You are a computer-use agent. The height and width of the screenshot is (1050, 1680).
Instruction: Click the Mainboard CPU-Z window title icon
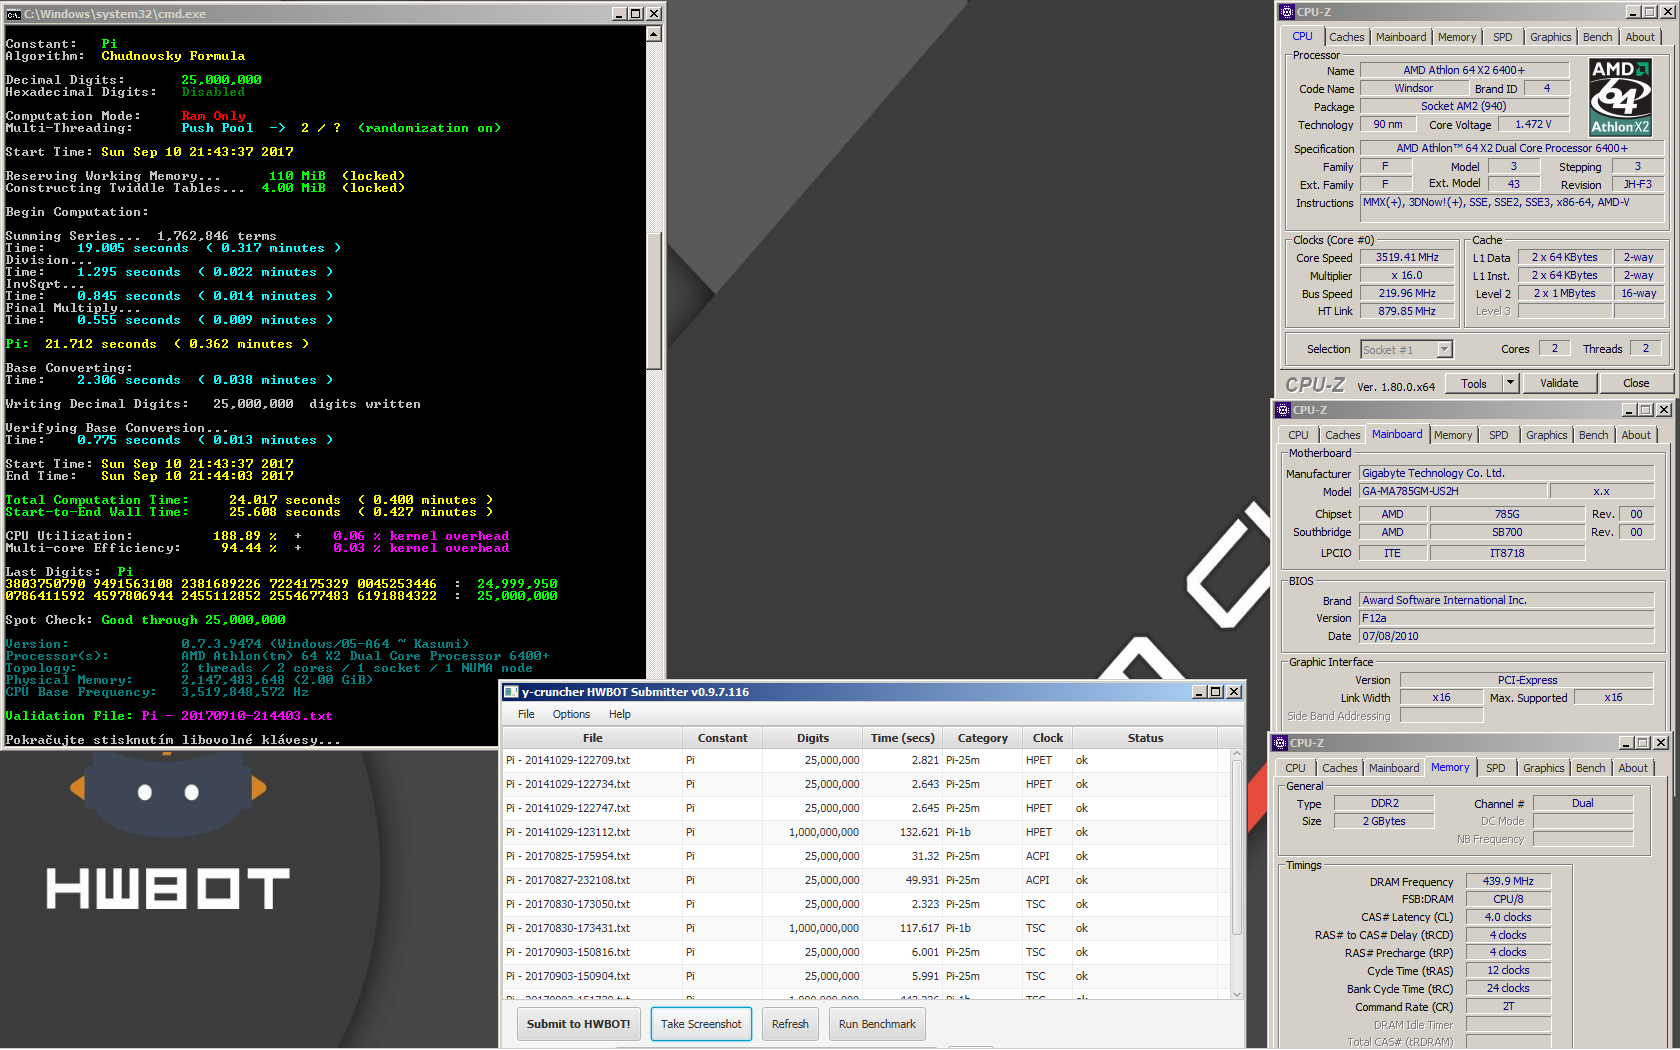pos(1283,410)
